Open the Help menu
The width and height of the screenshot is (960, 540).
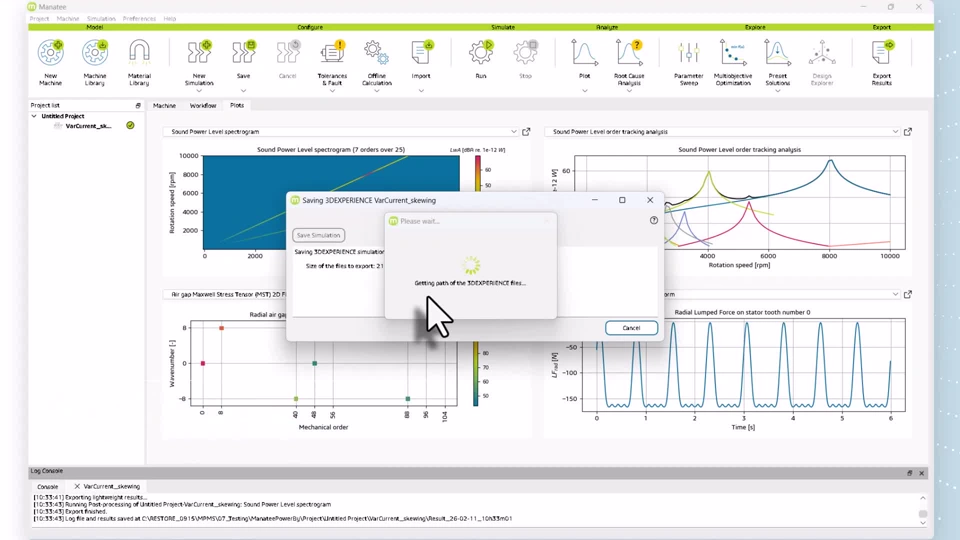tap(170, 18)
